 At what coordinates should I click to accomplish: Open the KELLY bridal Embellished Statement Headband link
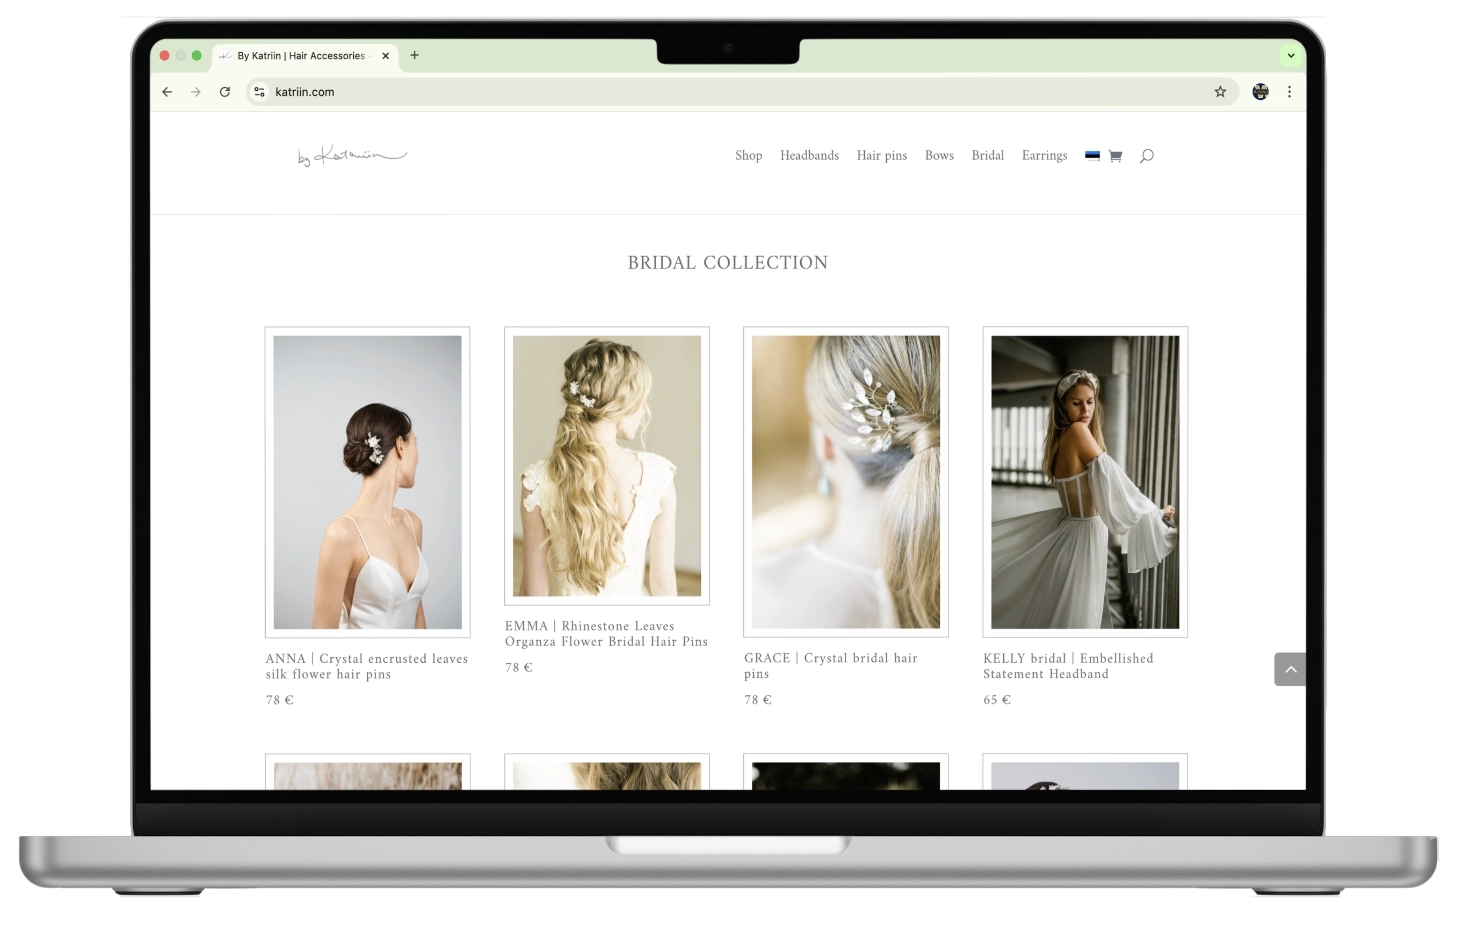coord(1068,666)
